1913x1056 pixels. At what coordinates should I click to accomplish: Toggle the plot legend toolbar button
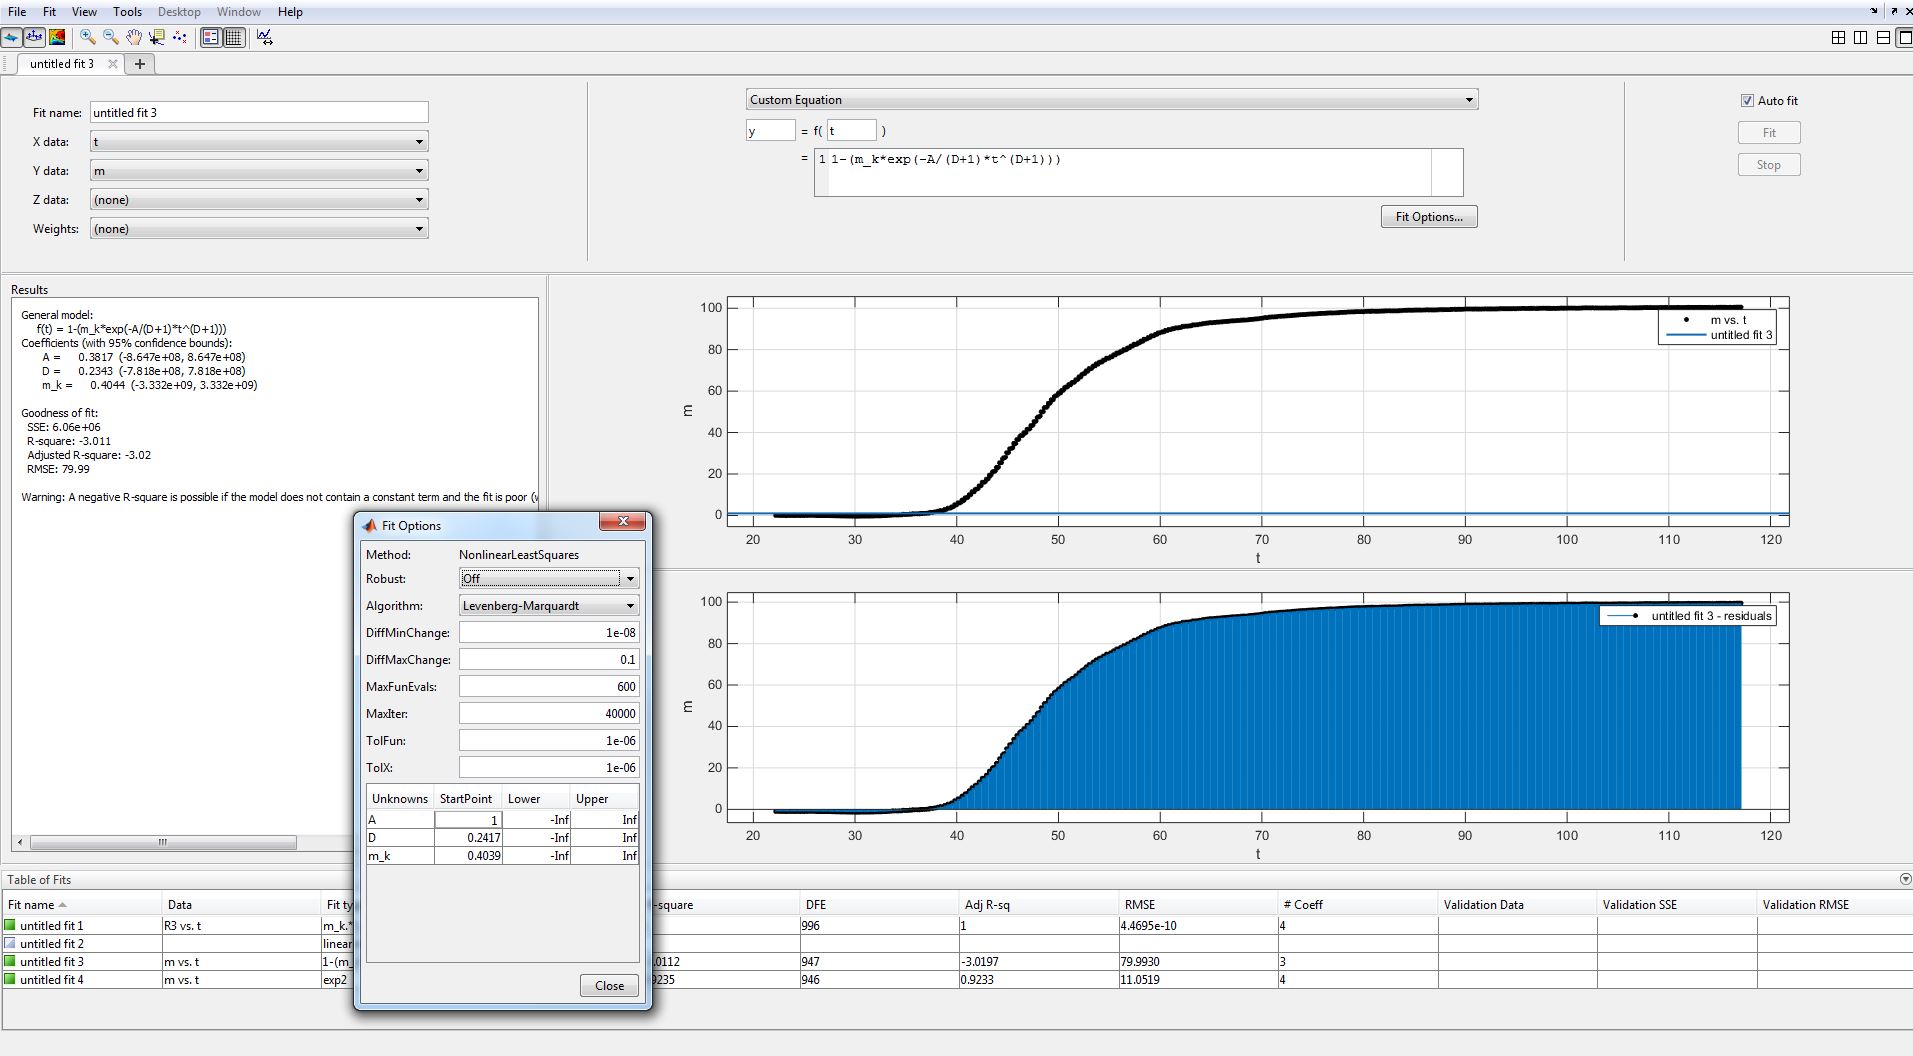tap(211, 37)
